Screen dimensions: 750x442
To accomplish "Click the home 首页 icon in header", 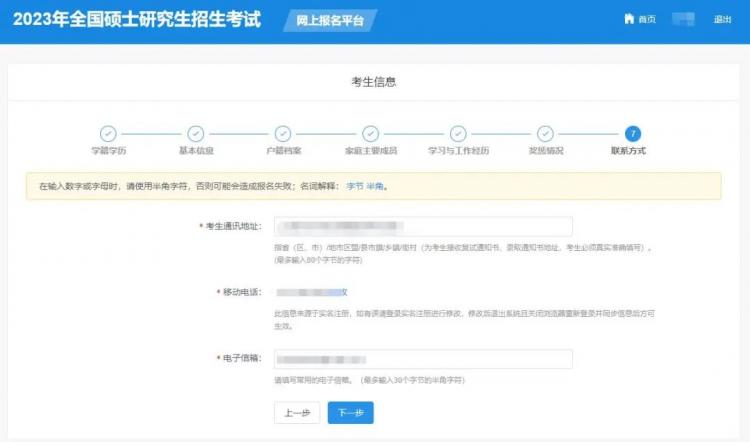I will pos(629,19).
